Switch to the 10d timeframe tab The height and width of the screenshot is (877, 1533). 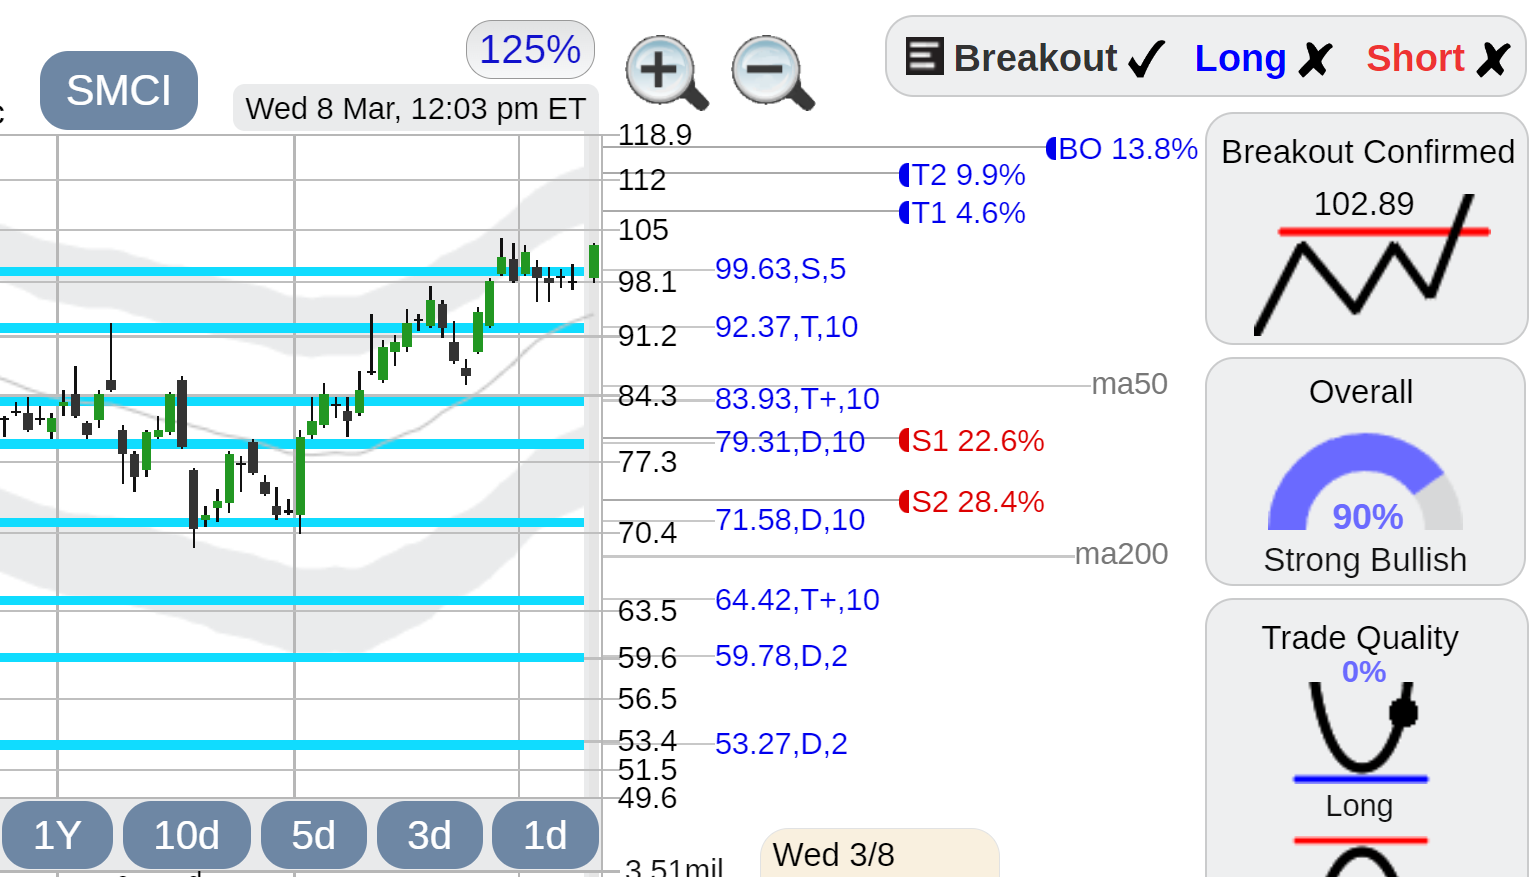click(187, 835)
